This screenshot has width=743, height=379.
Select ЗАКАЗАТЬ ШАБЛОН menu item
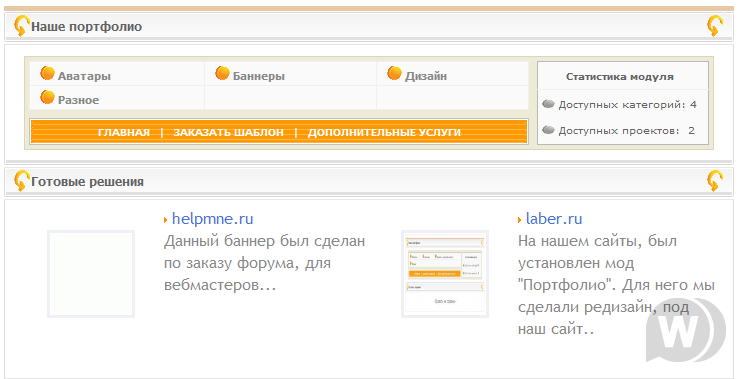228,133
